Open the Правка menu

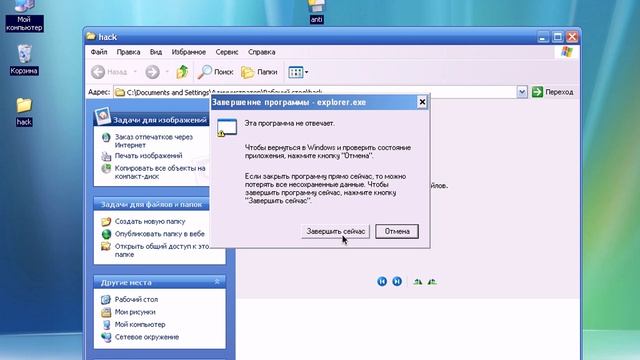tap(128, 52)
